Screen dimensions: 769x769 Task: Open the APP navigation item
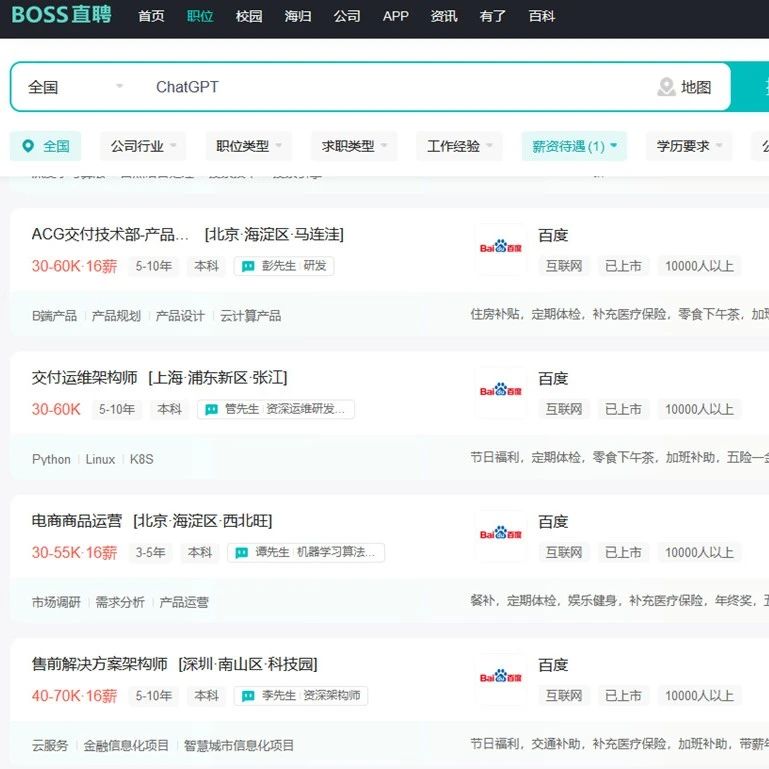pos(395,16)
